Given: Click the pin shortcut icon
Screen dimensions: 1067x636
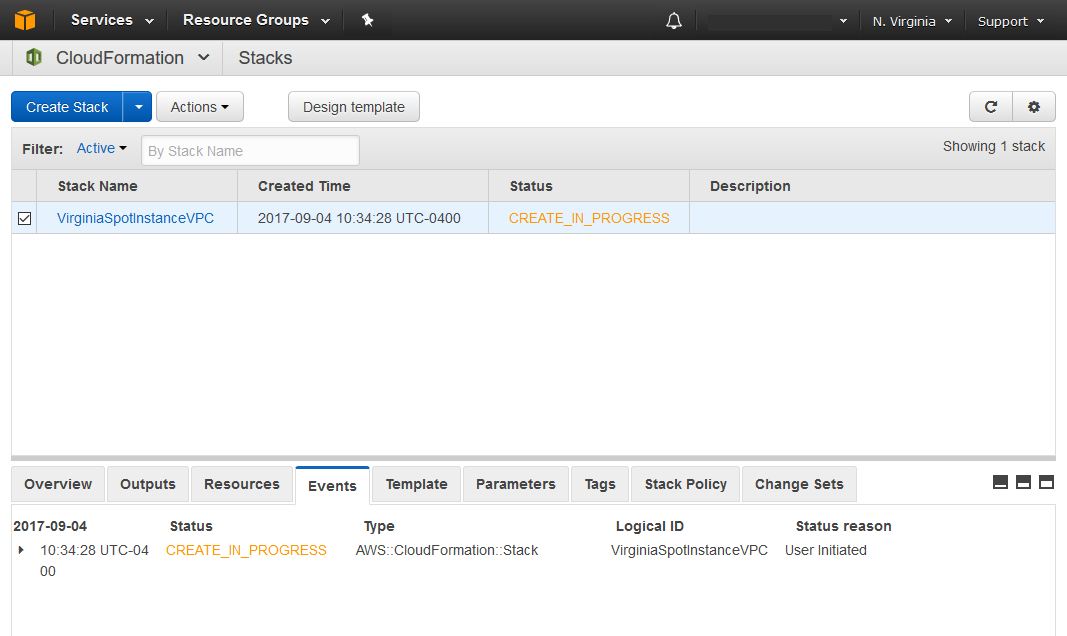Looking at the screenshot, I should click(367, 20).
